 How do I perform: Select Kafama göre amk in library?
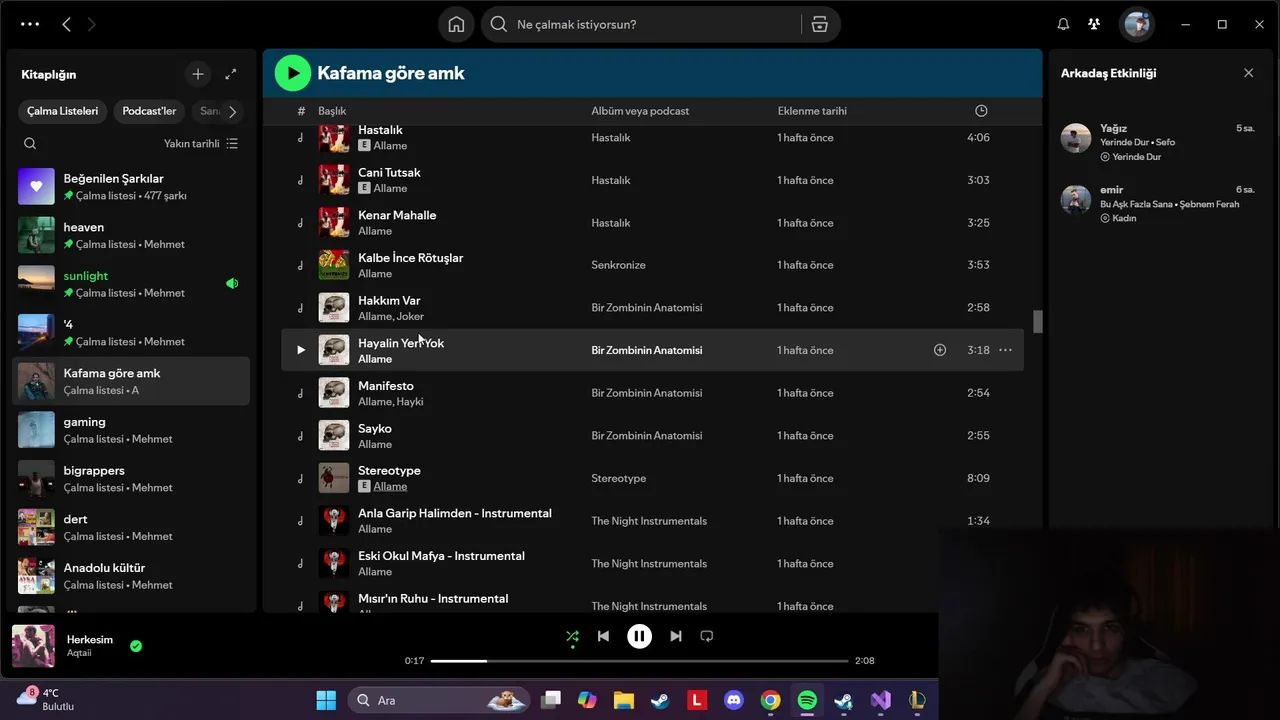131,381
